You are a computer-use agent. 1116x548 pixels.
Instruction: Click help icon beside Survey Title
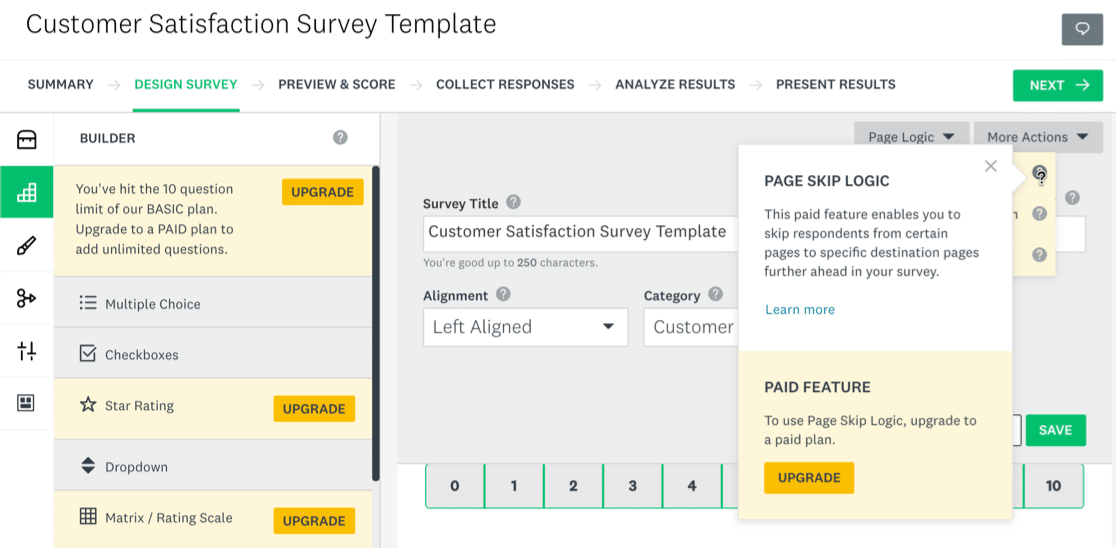(x=513, y=202)
